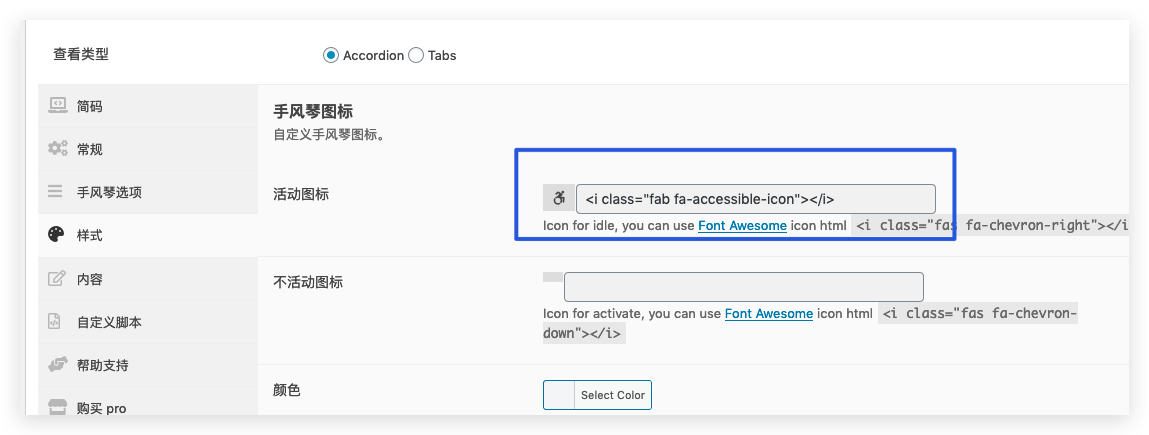The height and width of the screenshot is (435, 1149).
Task: Click the accessible icon preview next to active icon field
Action: coord(559,198)
